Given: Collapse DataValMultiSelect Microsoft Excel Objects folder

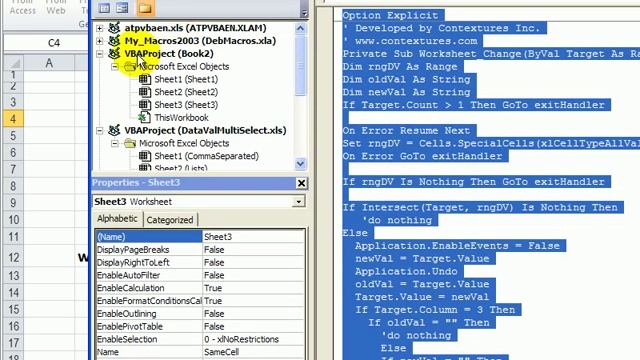Looking at the screenshot, I should click(115, 143).
